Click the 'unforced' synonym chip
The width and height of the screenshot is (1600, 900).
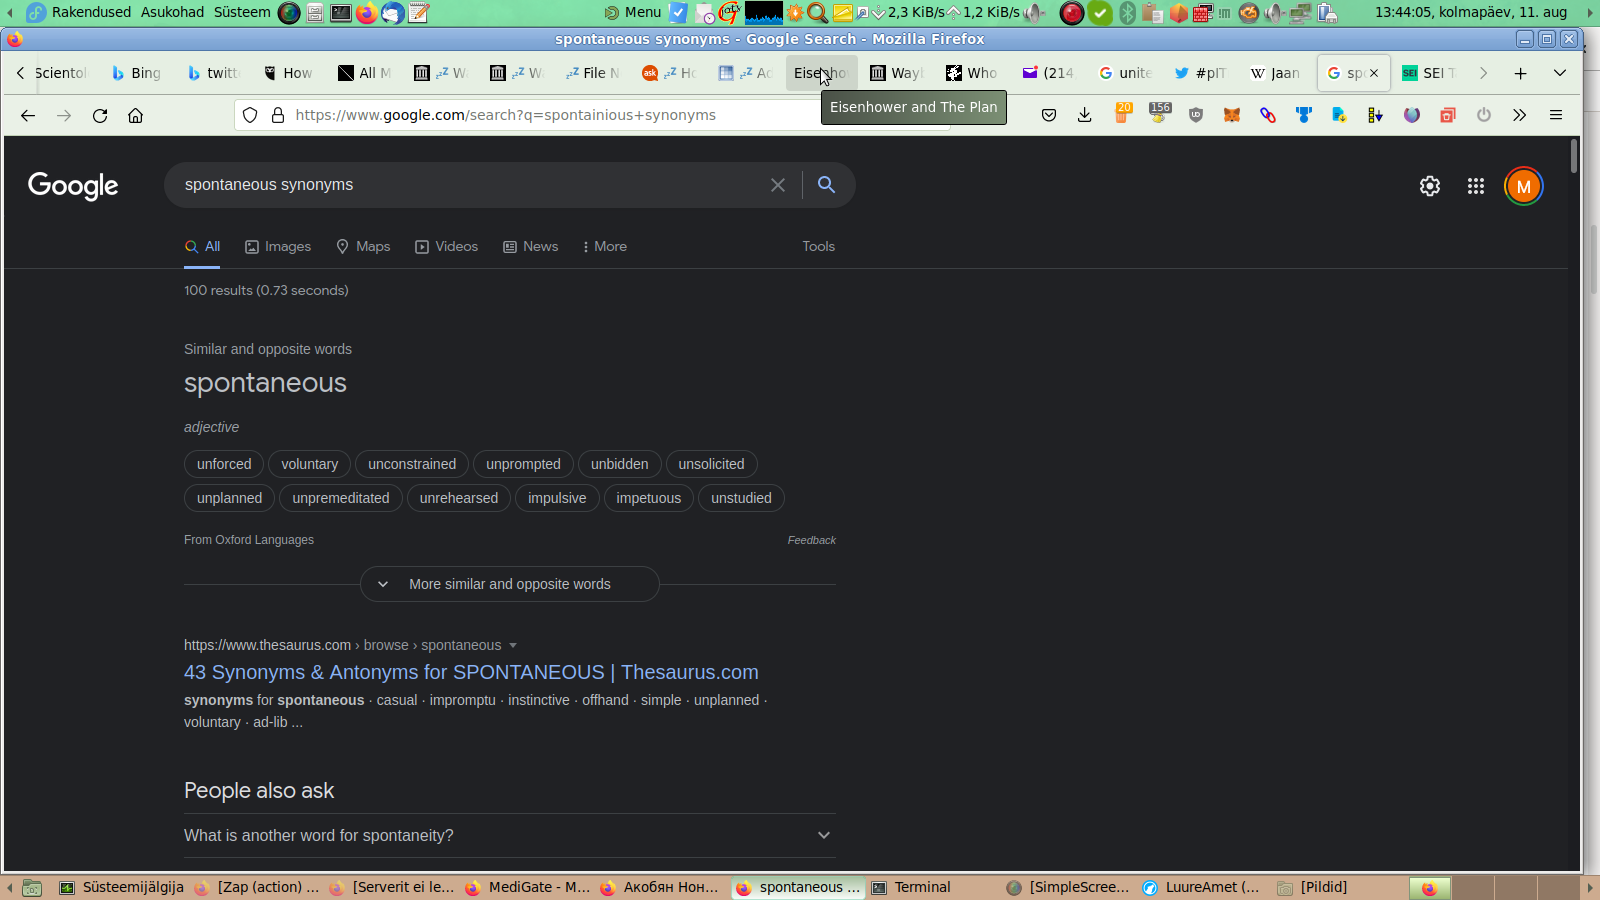point(224,464)
